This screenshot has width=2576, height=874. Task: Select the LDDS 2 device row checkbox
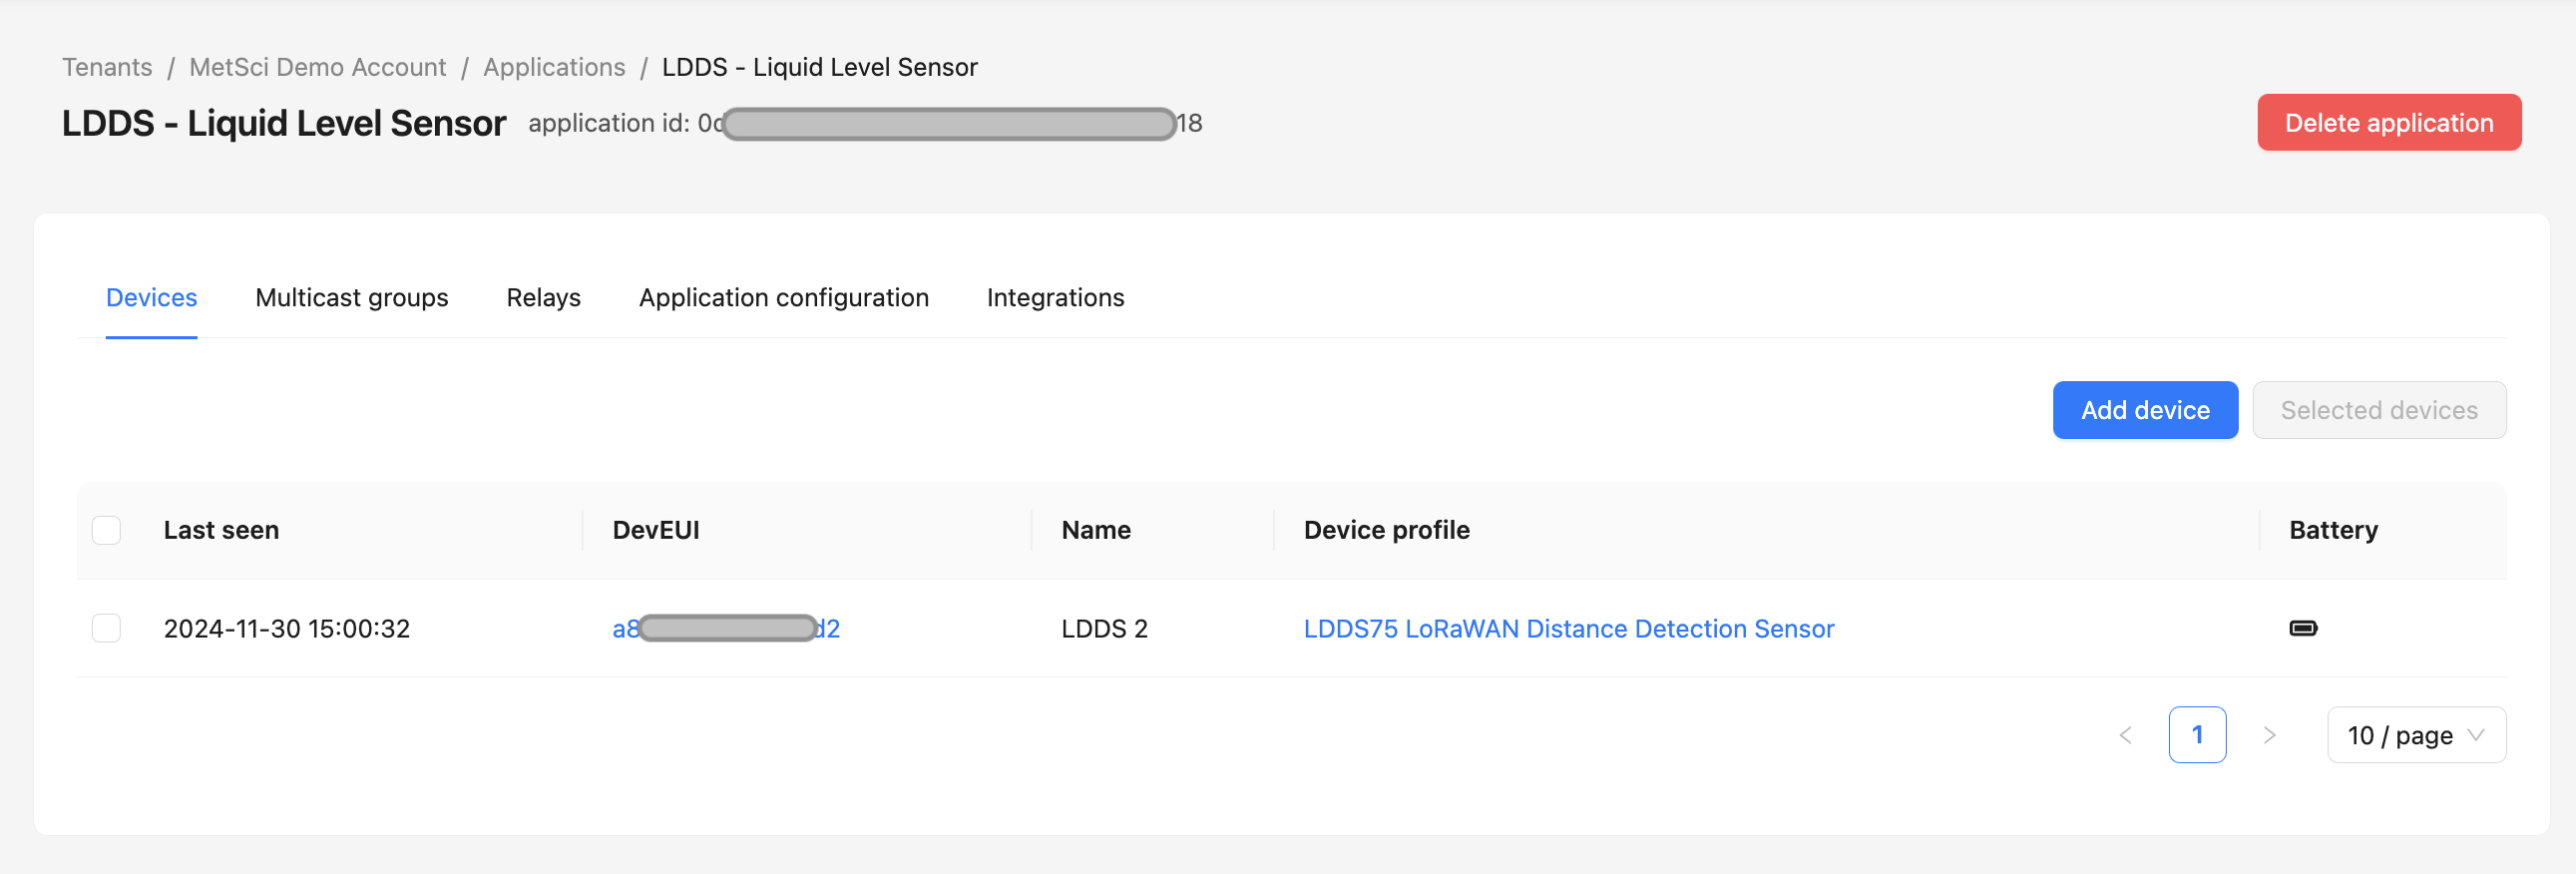106,628
